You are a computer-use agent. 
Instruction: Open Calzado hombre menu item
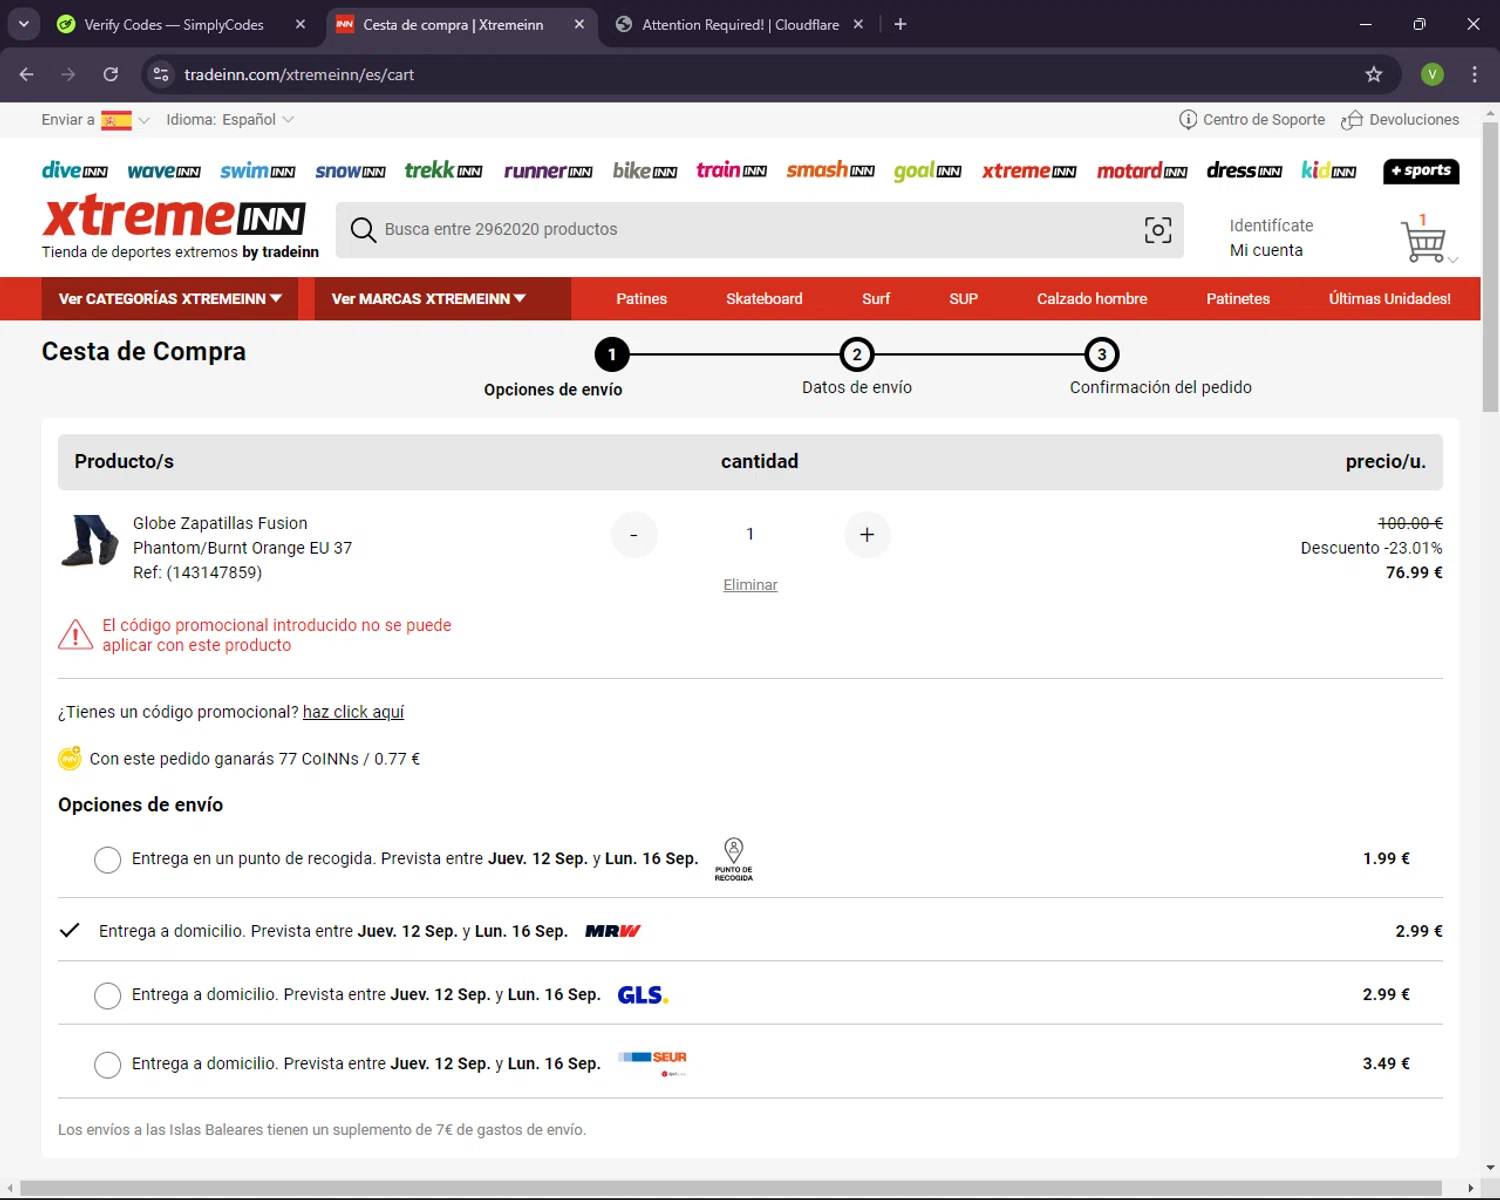pyautogui.click(x=1092, y=299)
